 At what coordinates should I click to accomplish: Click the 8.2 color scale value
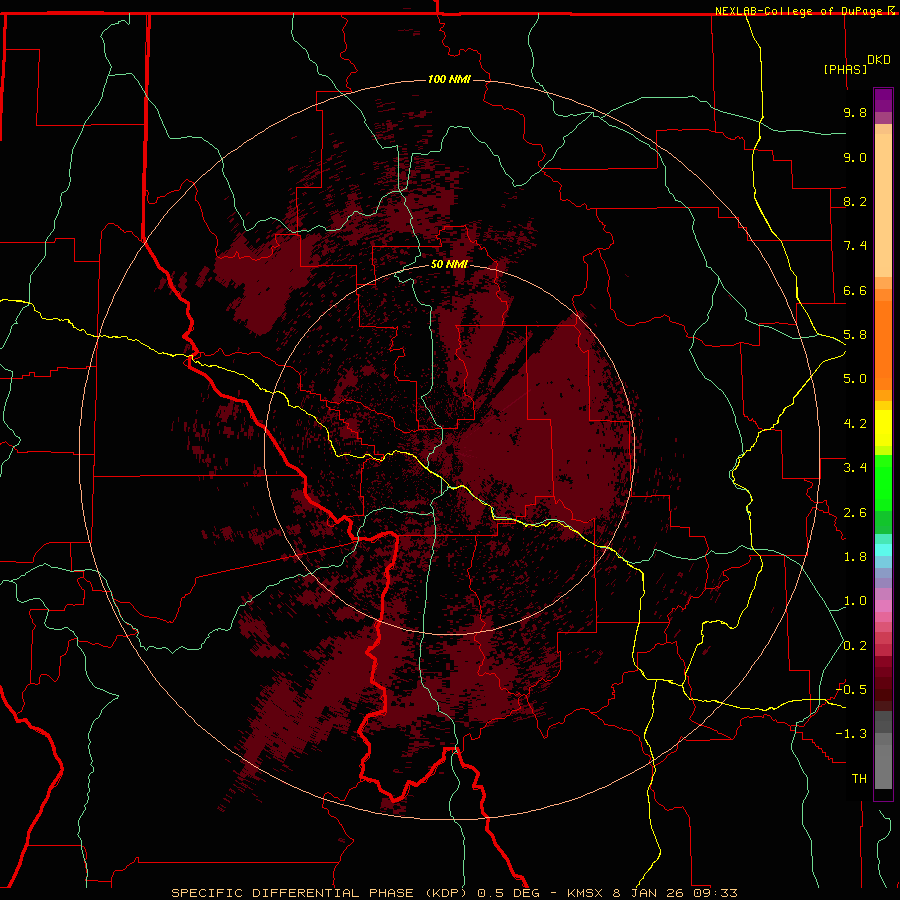(x=855, y=201)
